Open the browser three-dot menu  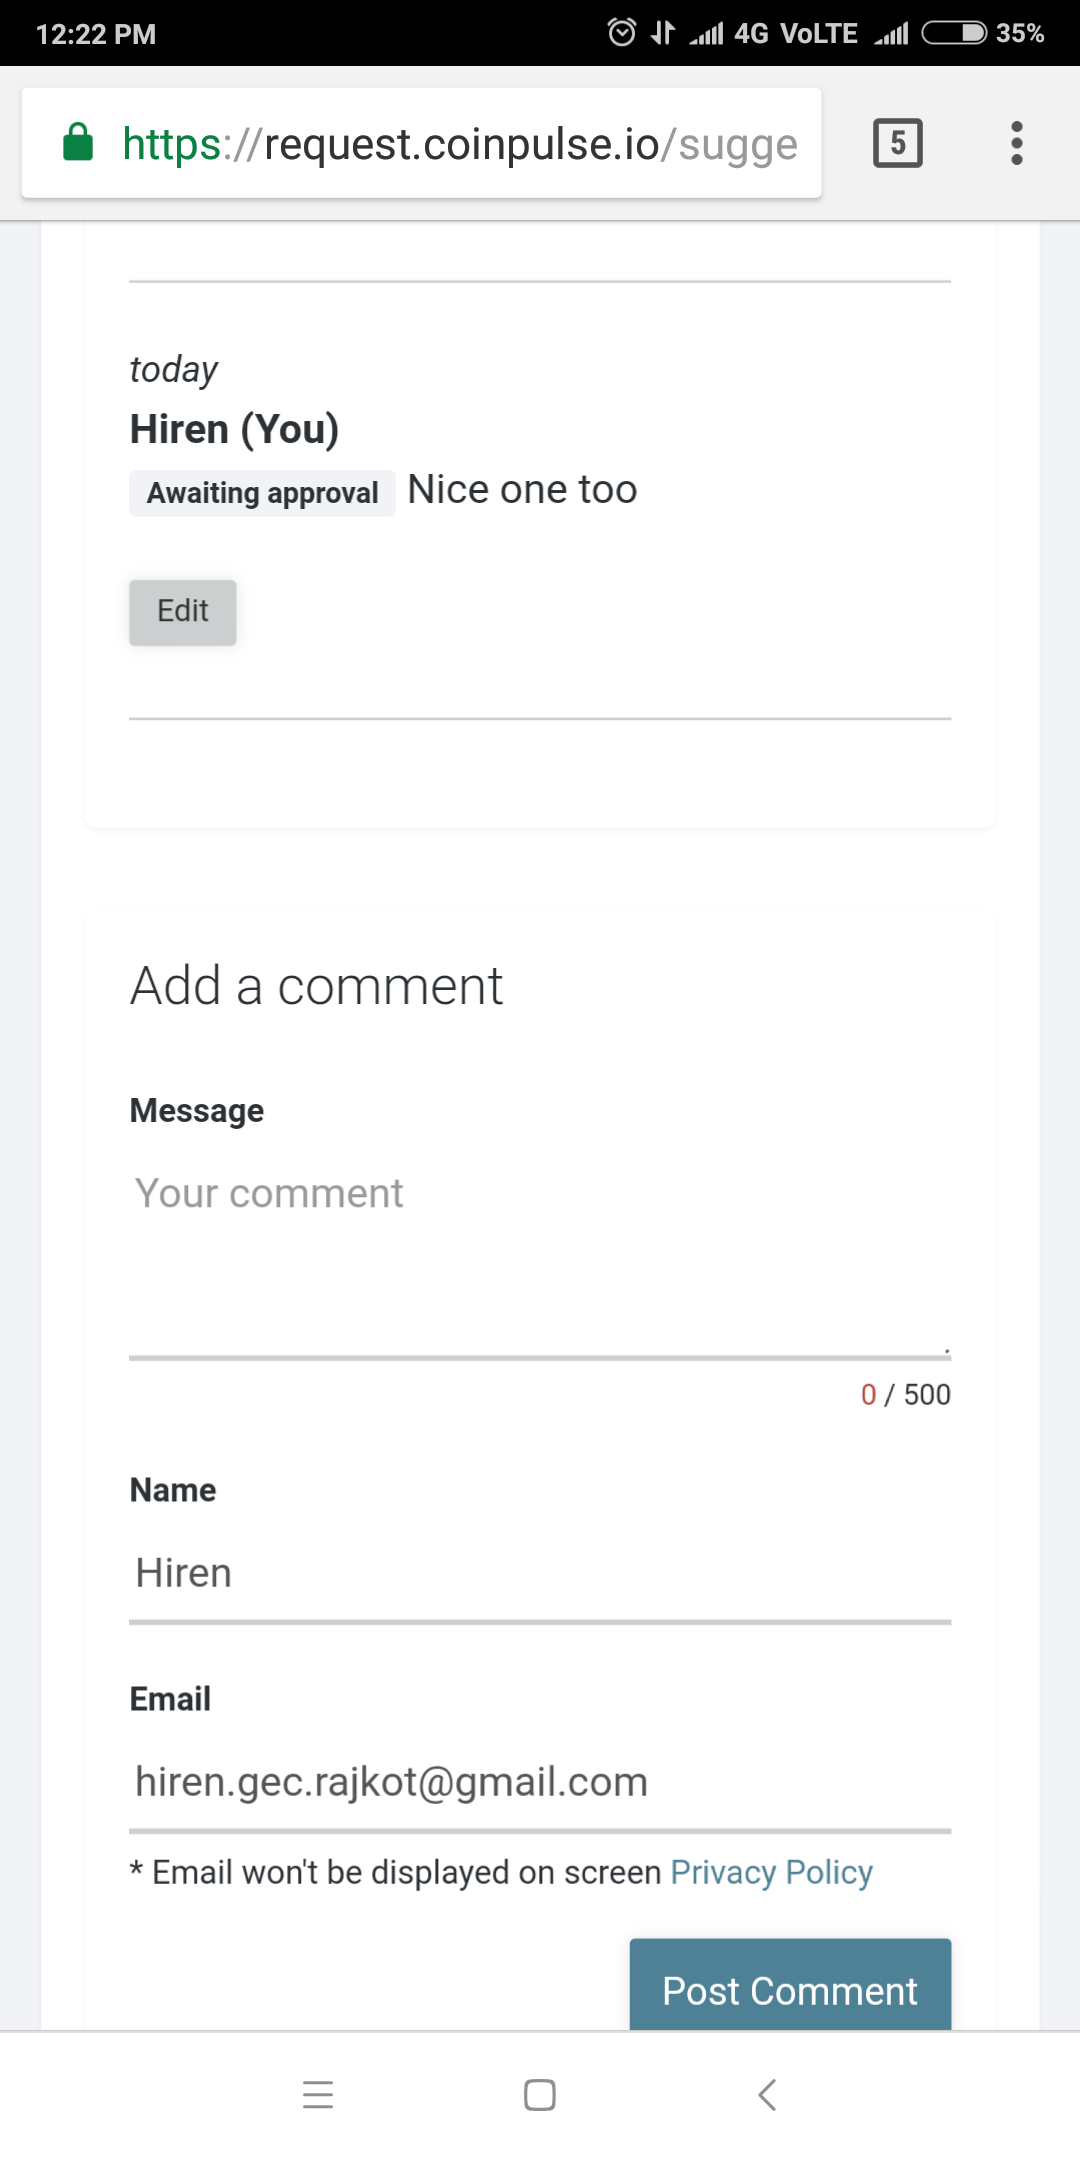1016,143
